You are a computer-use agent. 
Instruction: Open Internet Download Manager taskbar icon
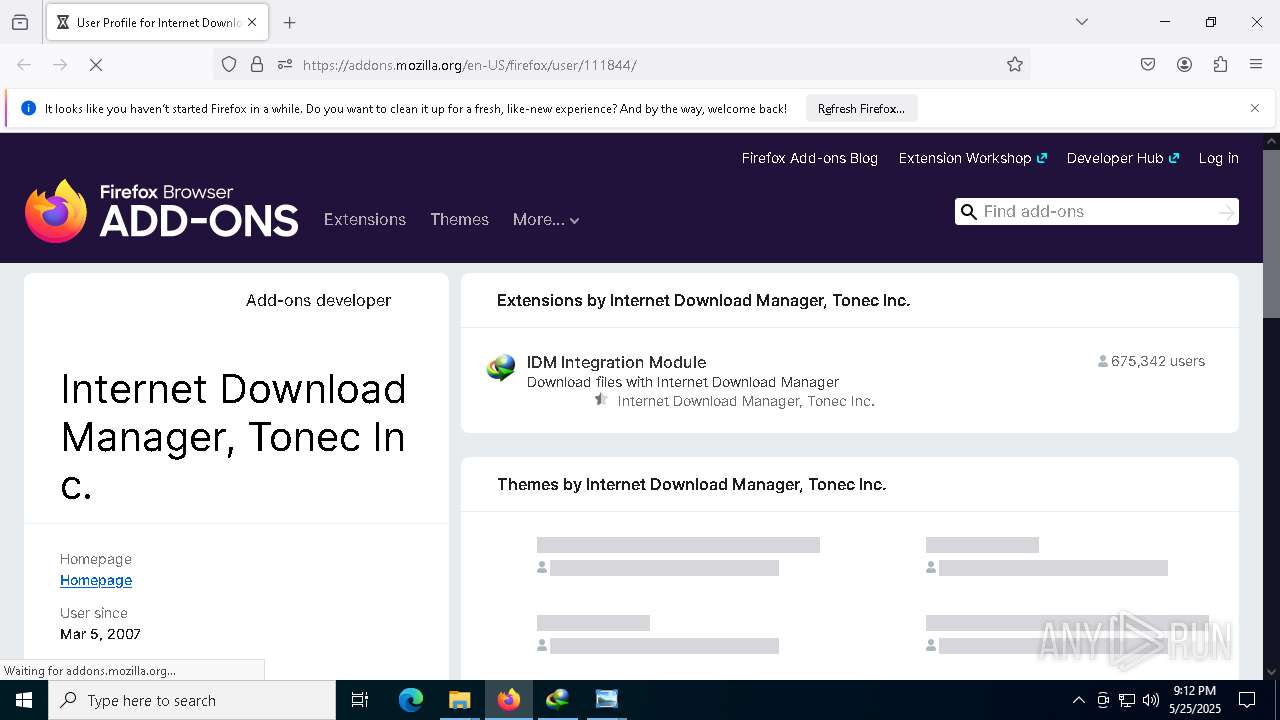tap(557, 700)
